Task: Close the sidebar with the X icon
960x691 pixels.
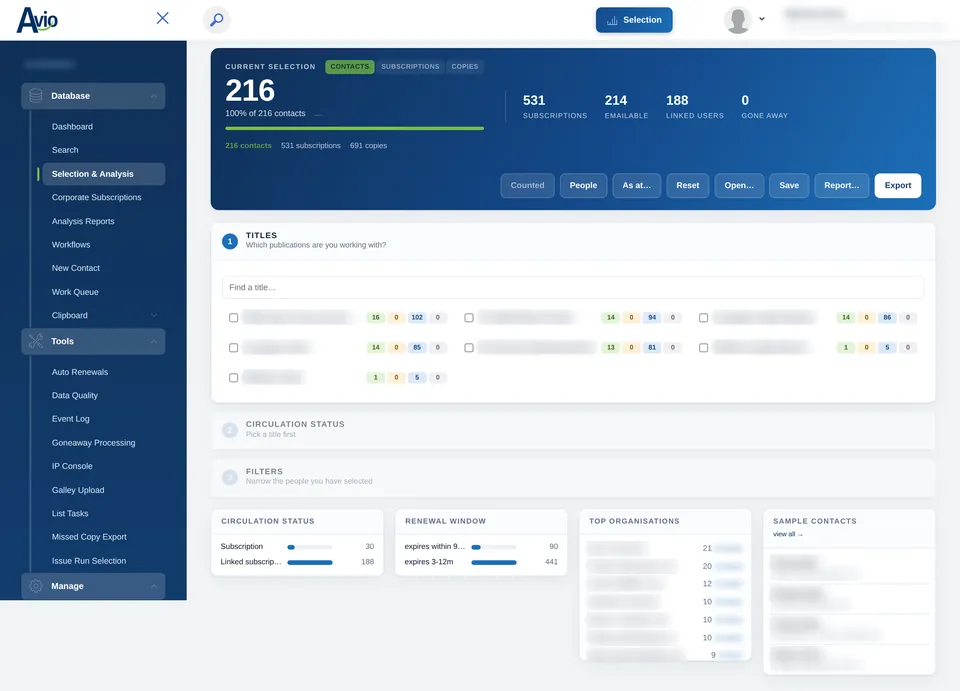Action: pyautogui.click(x=162, y=18)
